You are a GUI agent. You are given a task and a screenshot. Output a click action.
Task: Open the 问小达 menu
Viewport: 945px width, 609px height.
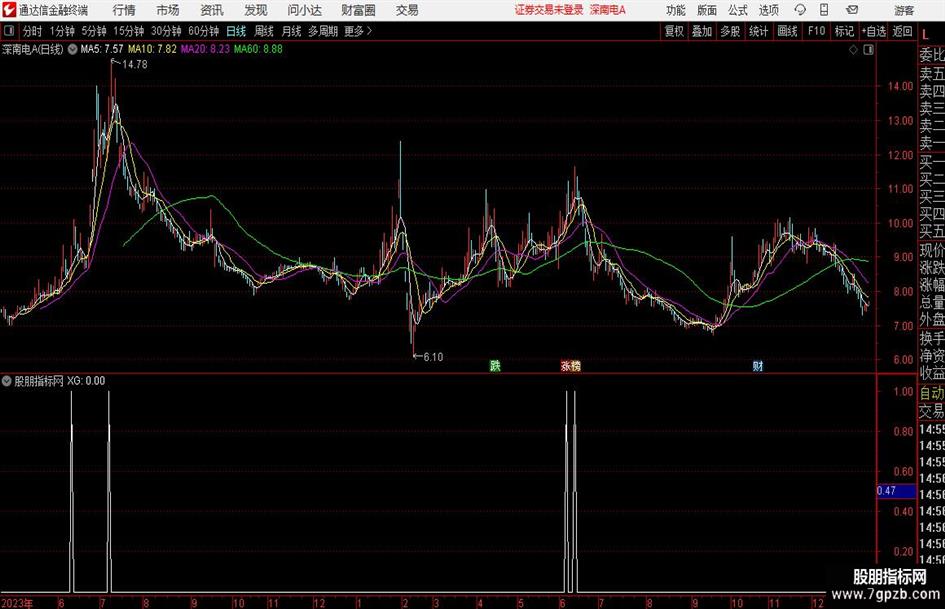[304, 10]
